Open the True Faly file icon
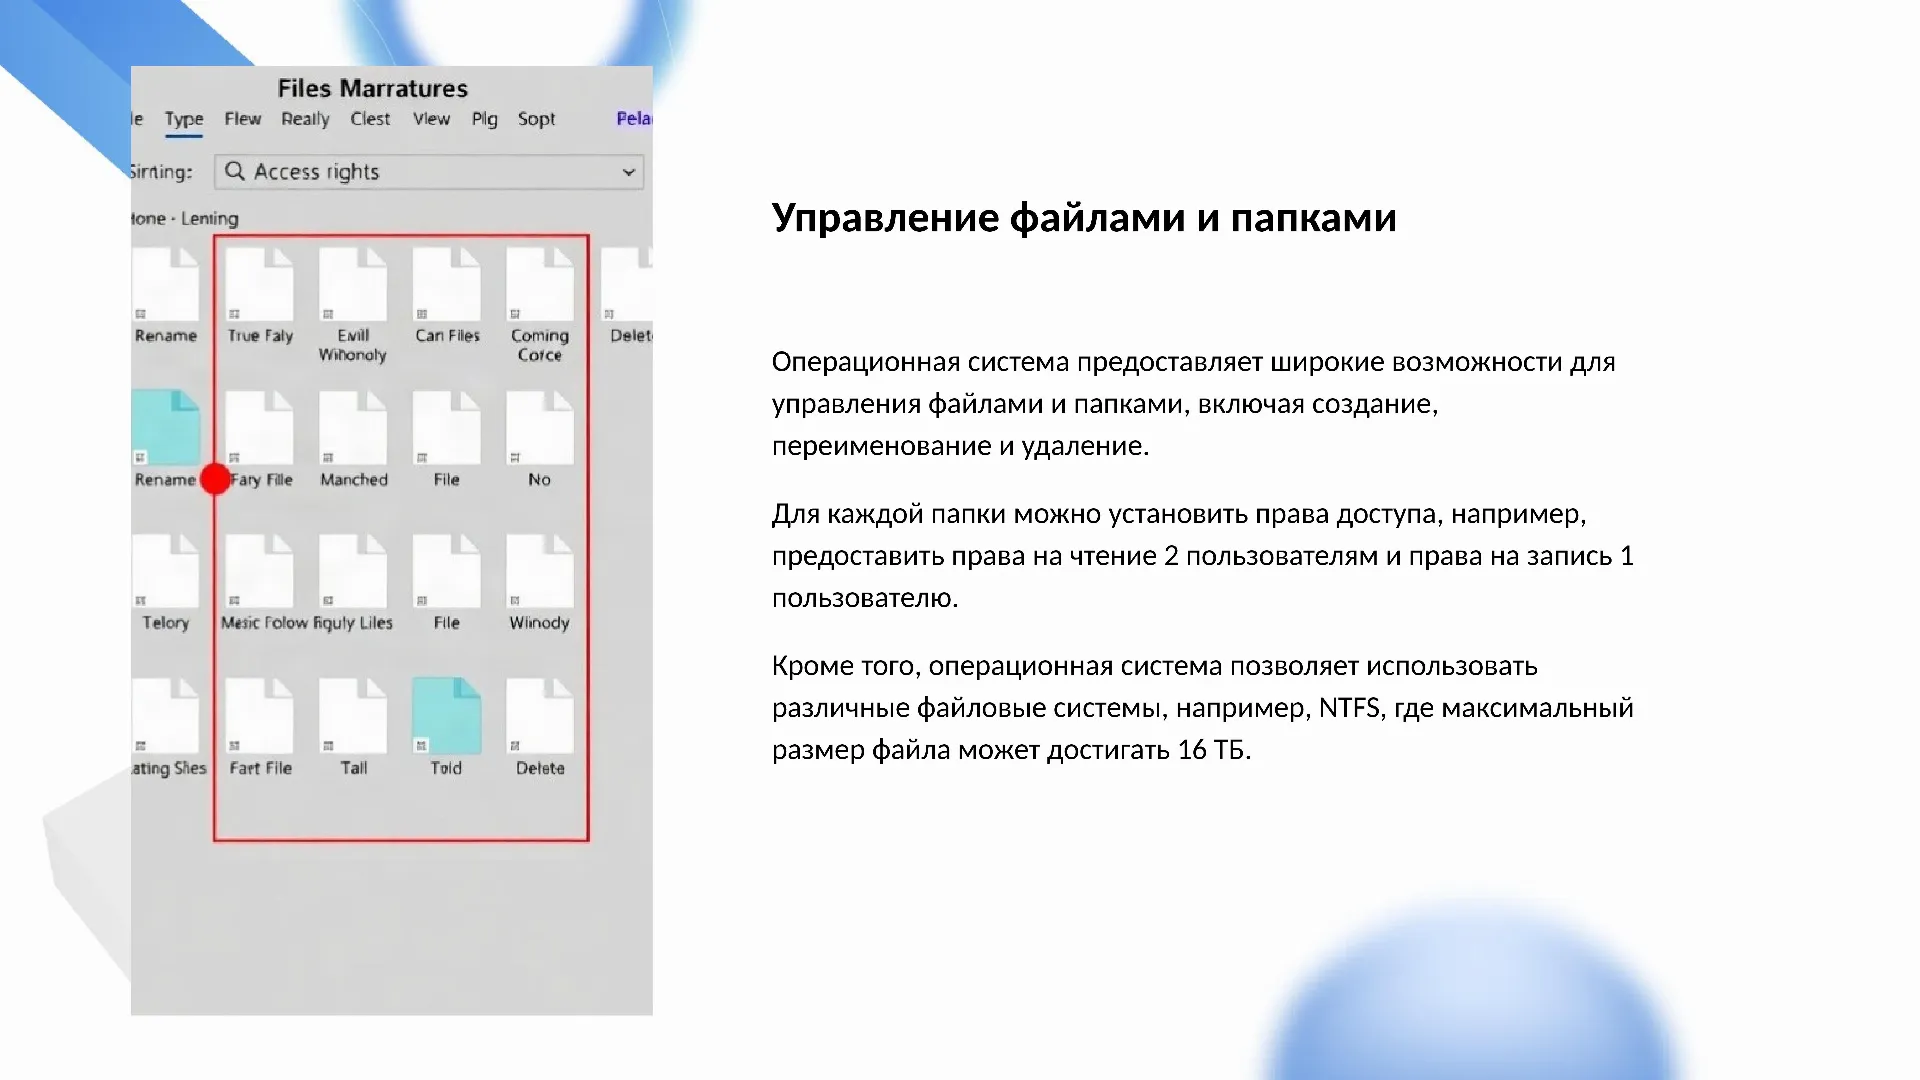The image size is (1920, 1080). [260, 285]
